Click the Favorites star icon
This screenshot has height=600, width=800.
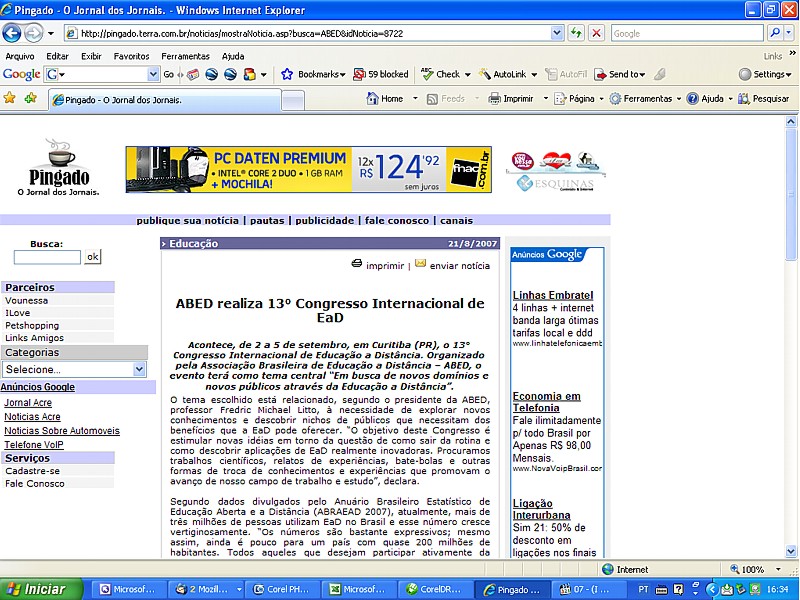[x=10, y=98]
